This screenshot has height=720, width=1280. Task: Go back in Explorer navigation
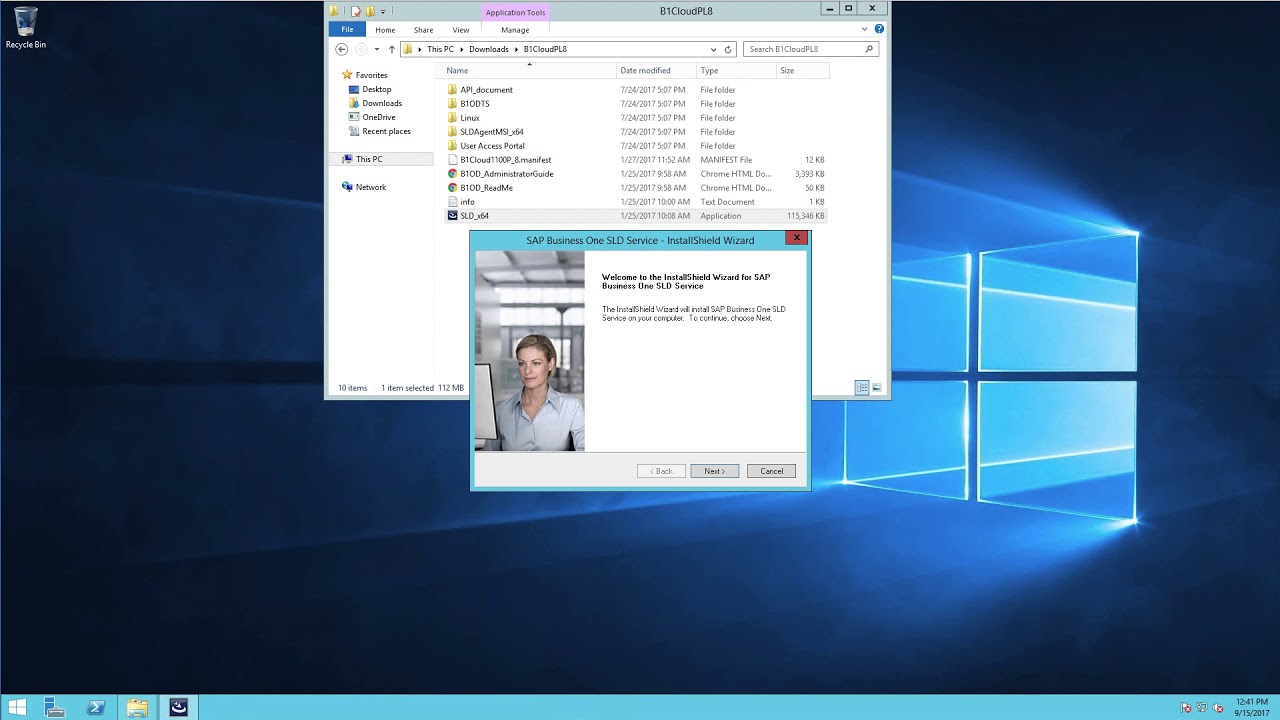pos(342,49)
